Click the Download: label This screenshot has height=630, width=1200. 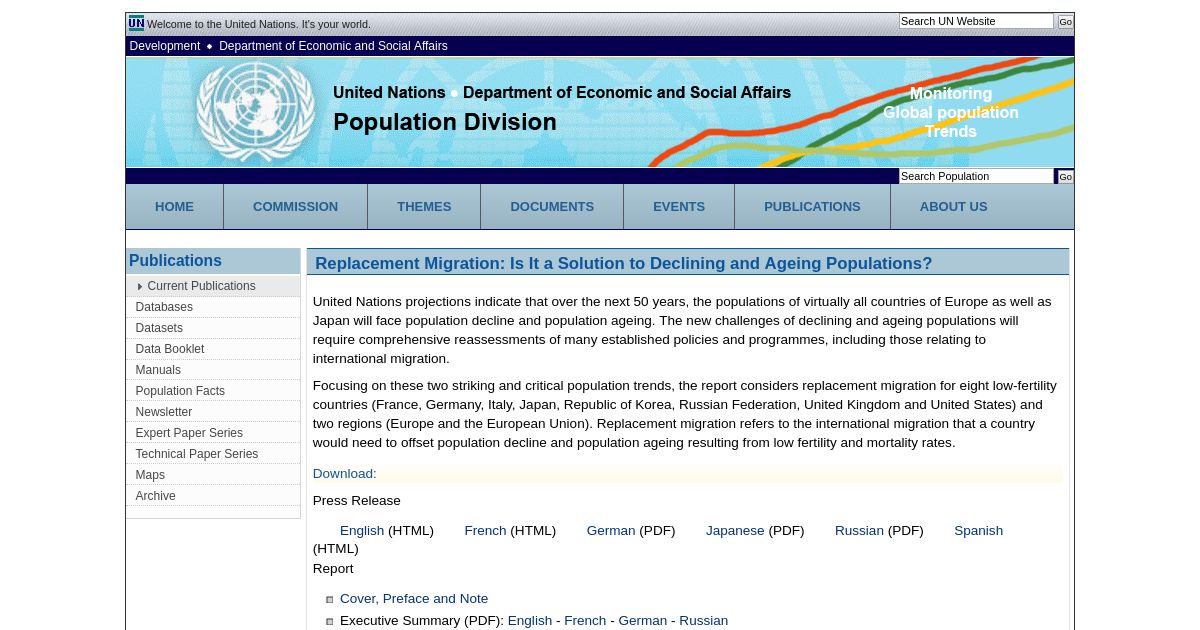[x=345, y=474]
